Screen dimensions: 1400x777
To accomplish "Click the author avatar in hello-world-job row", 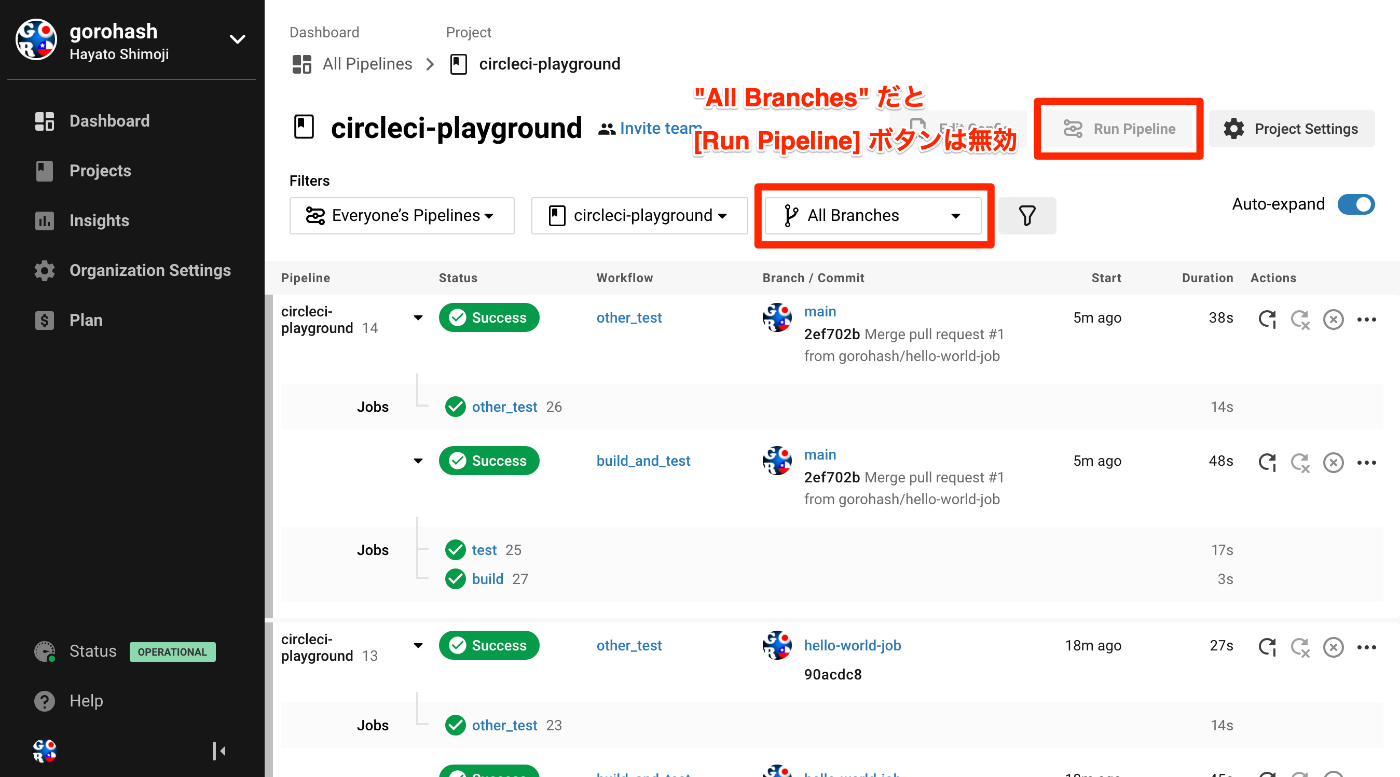I will coord(777,646).
